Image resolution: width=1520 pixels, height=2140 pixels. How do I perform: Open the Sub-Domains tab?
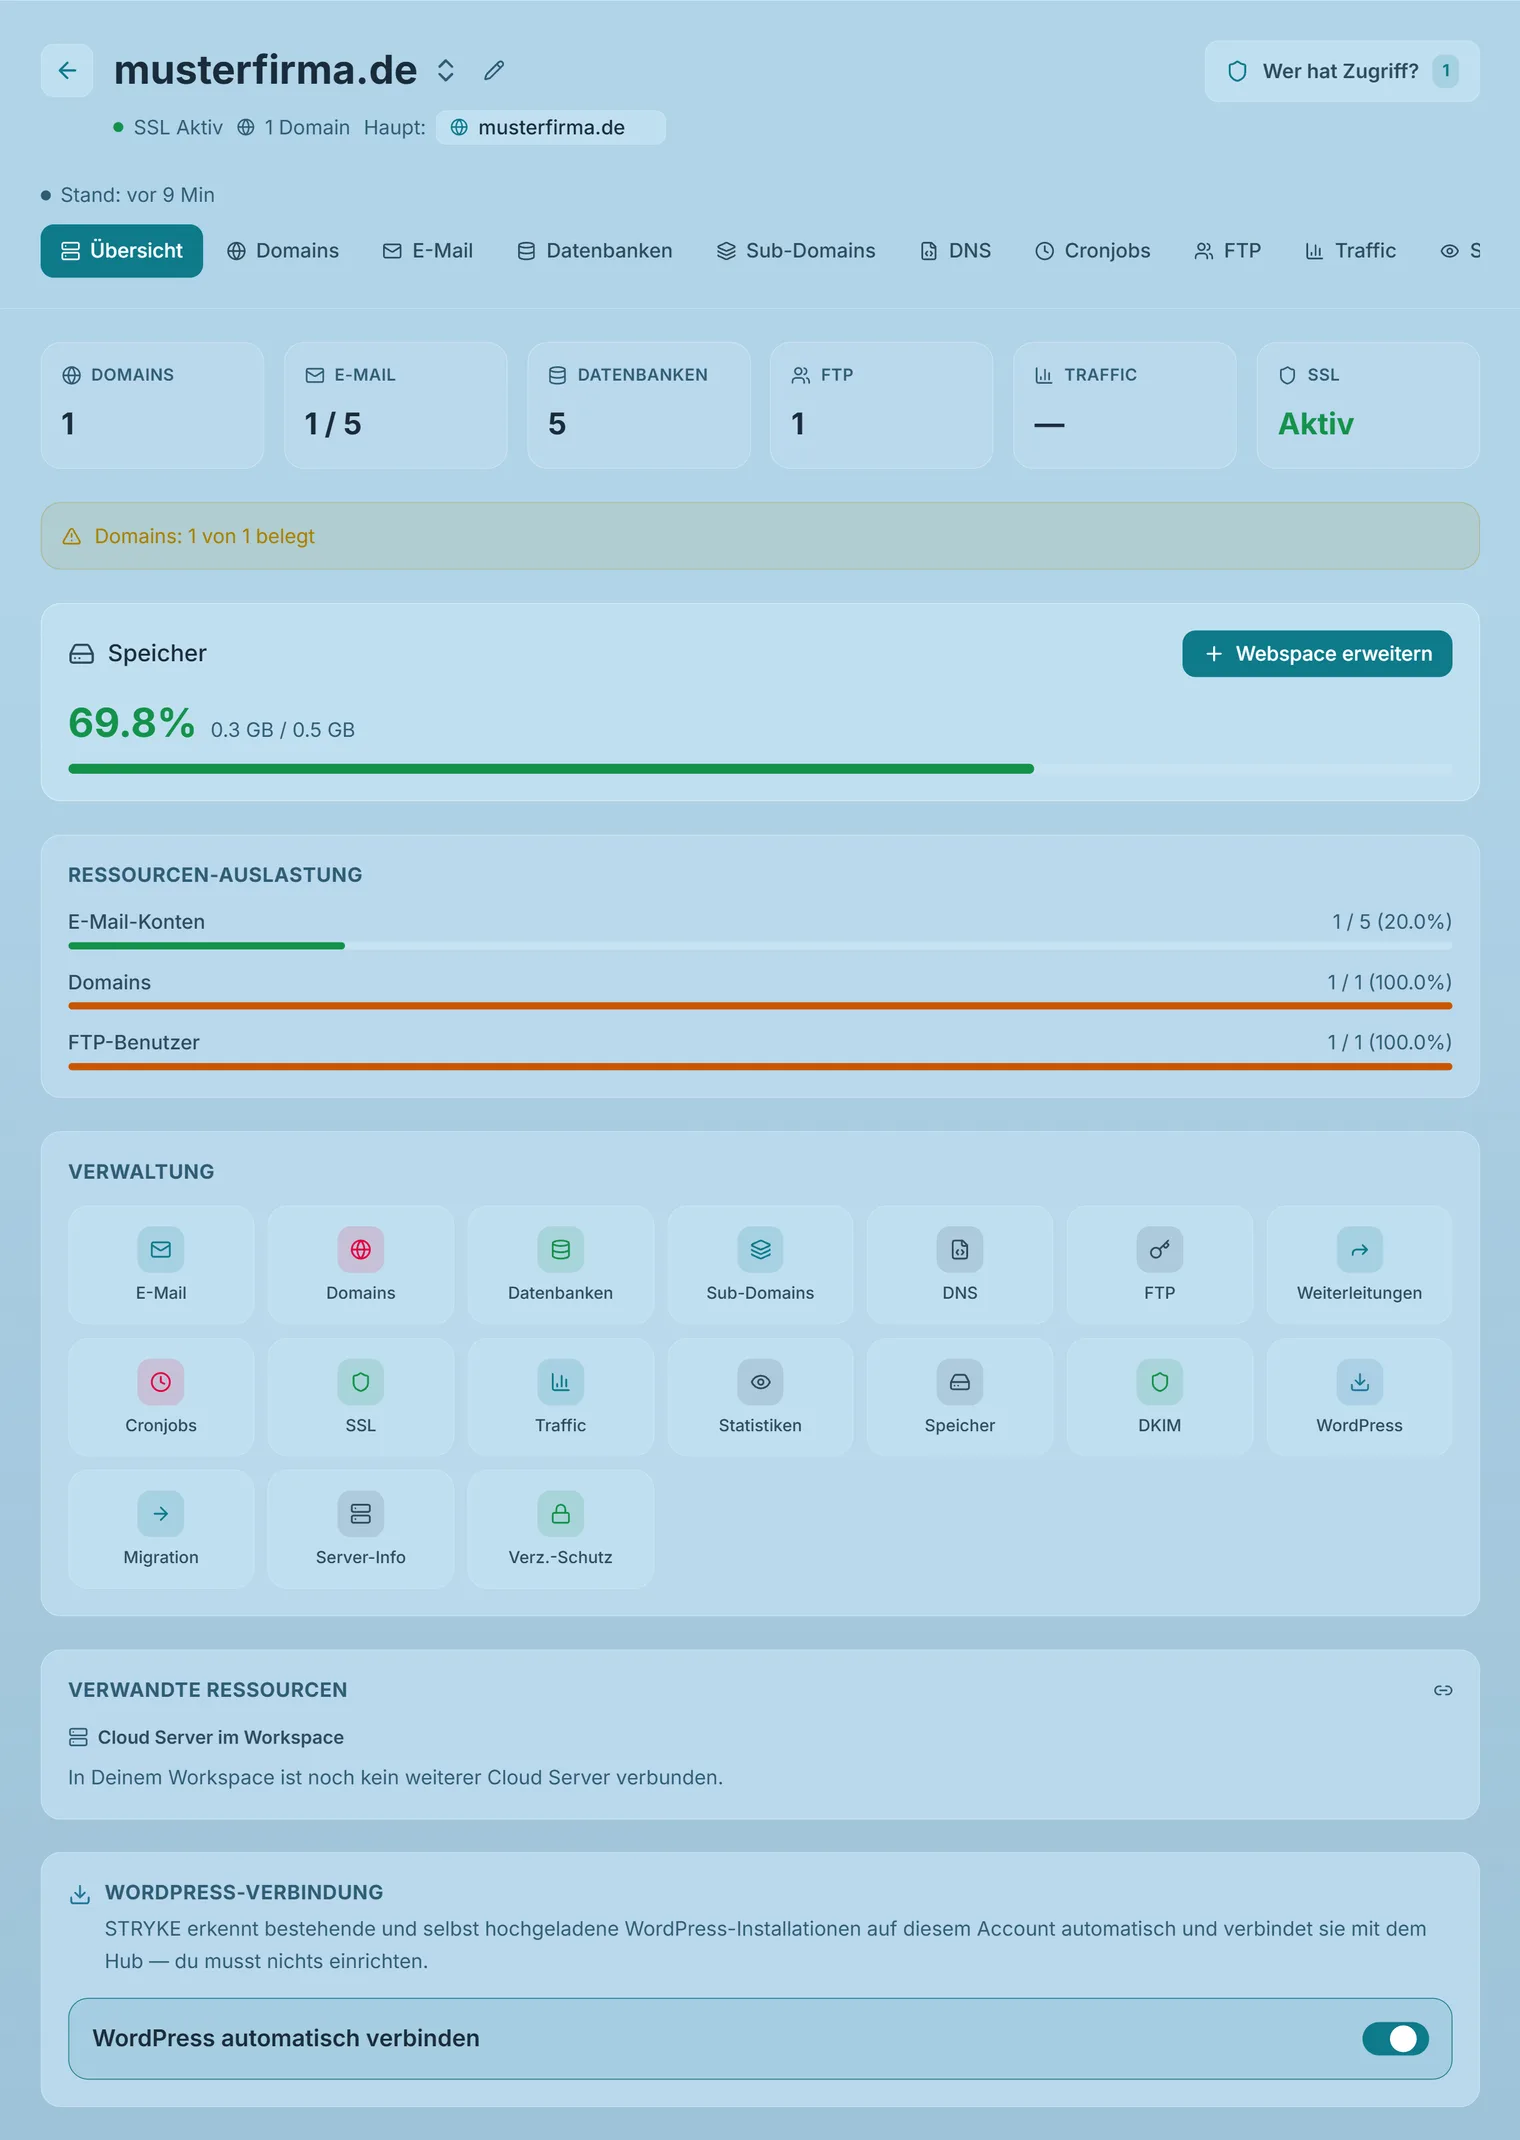[796, 251]
